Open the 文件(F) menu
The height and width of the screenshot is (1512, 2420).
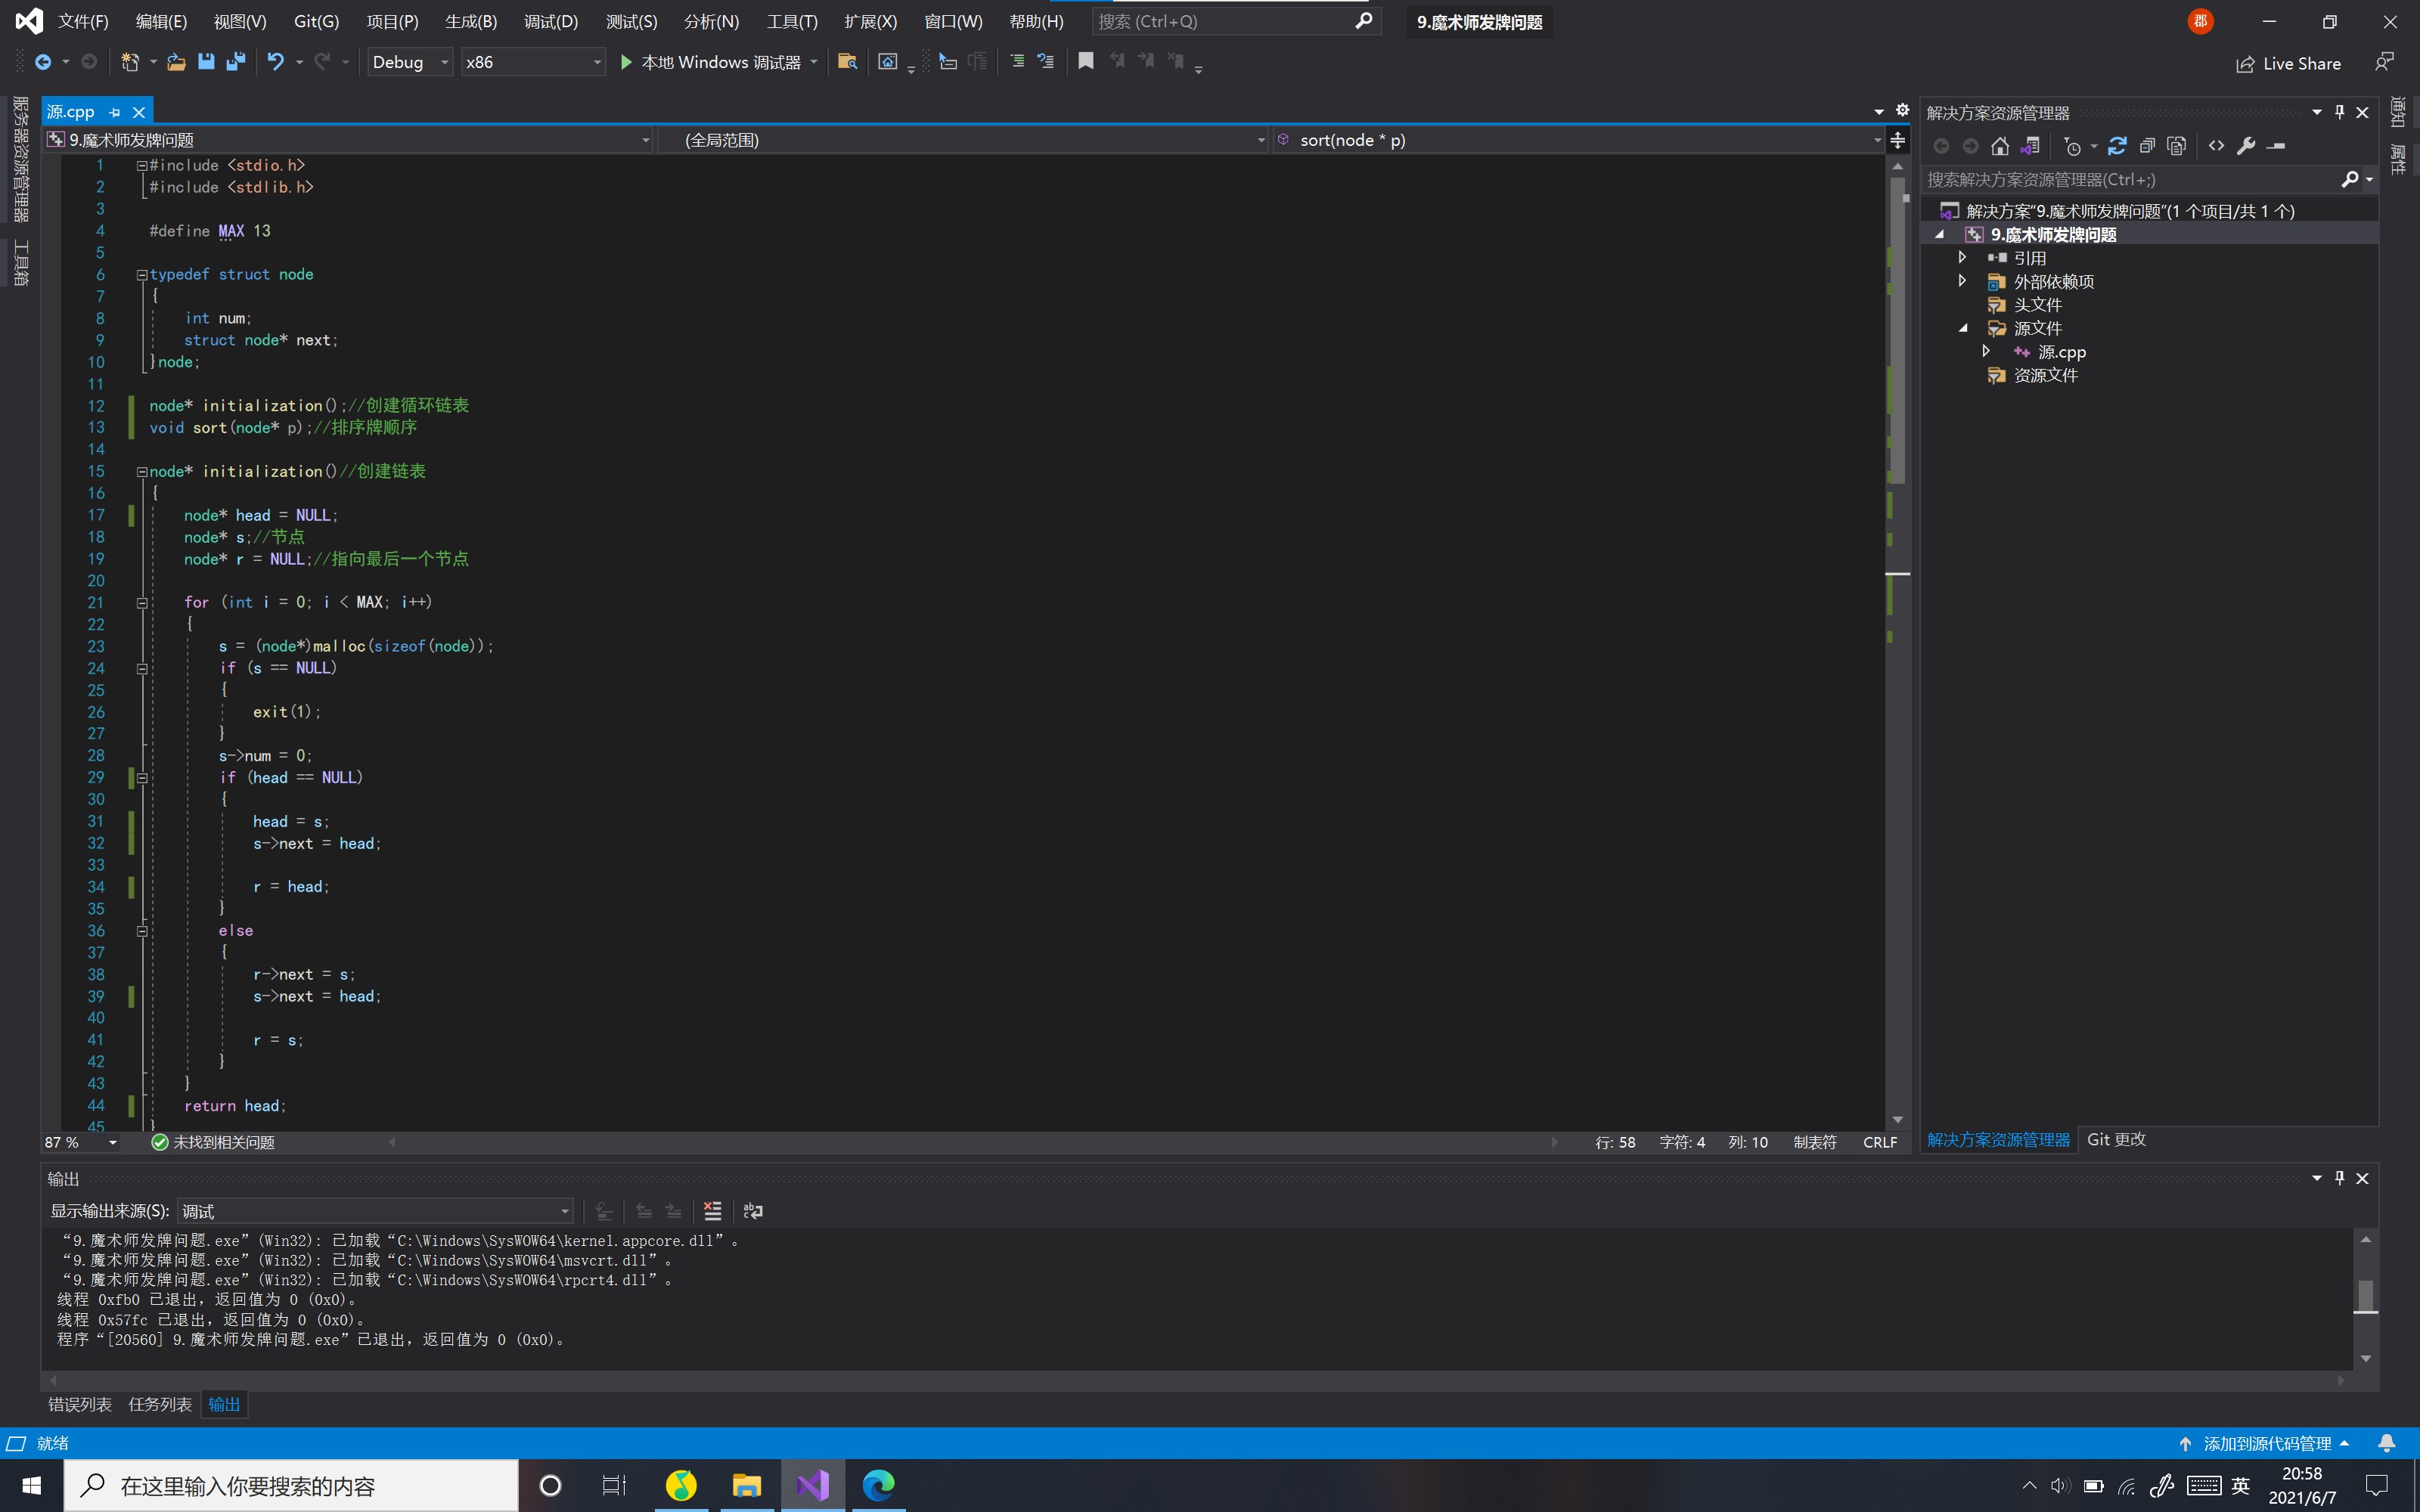83,21
